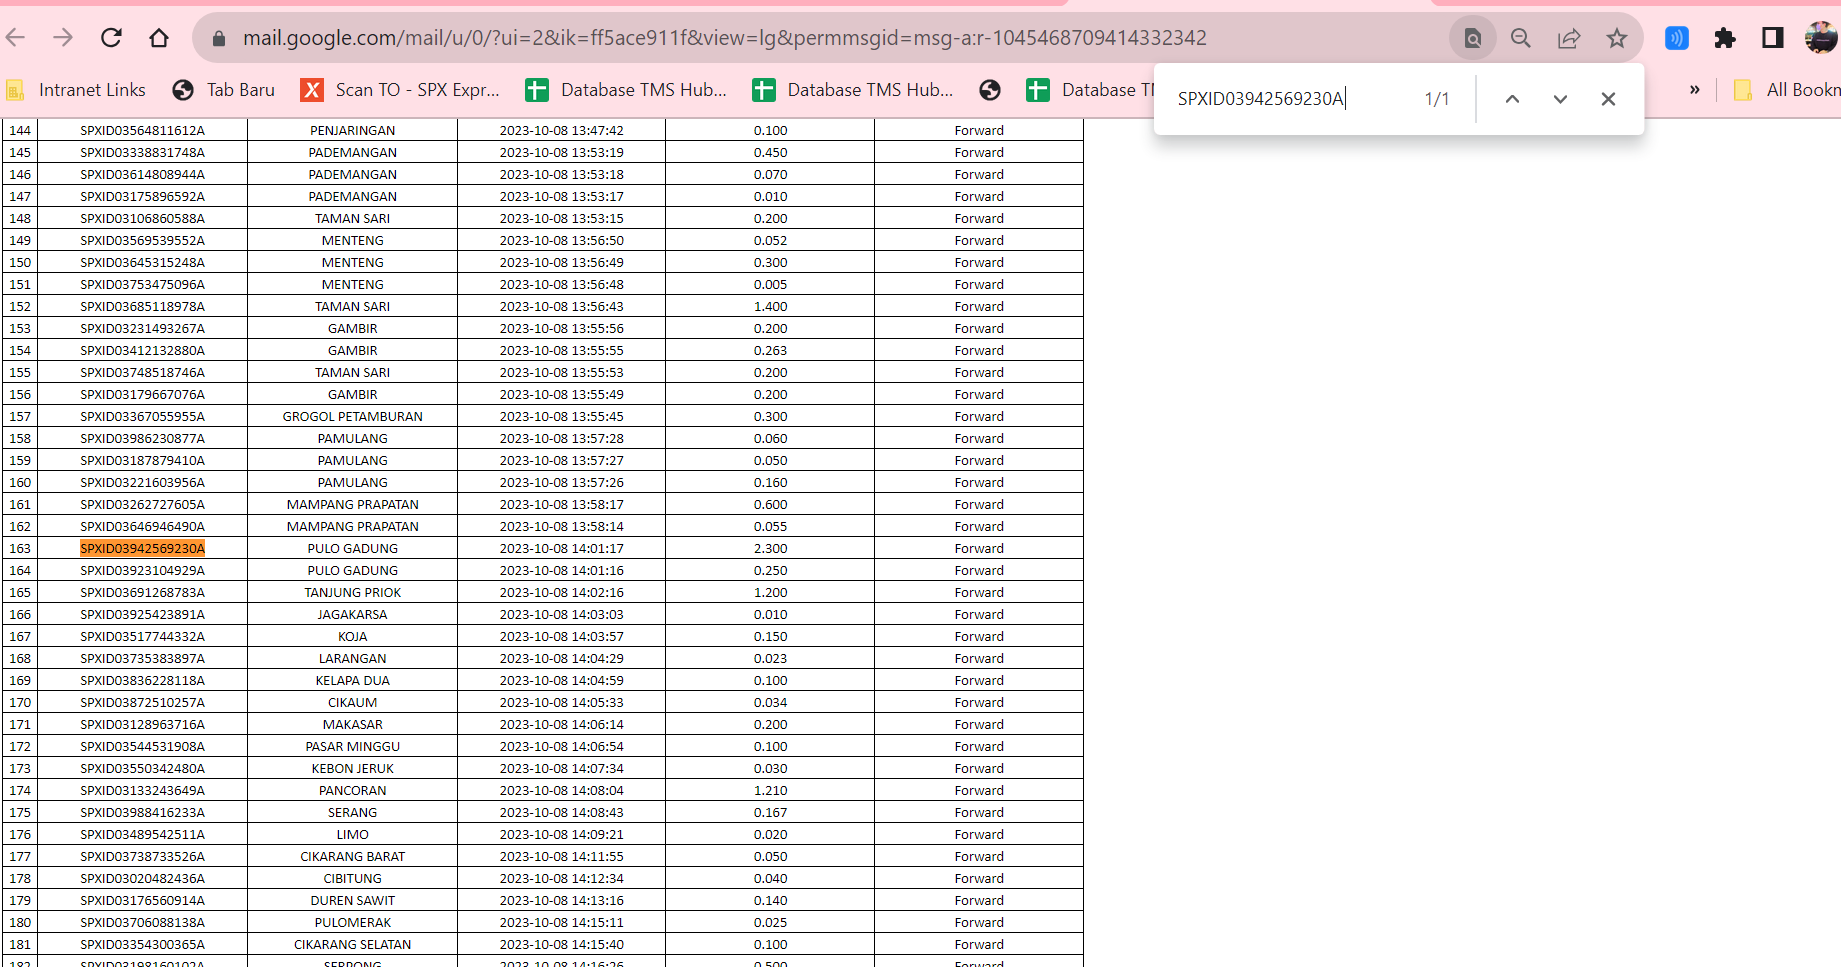Click the LARANGAN destination cell
The image size is (1841, 967).
coord(353,658)
